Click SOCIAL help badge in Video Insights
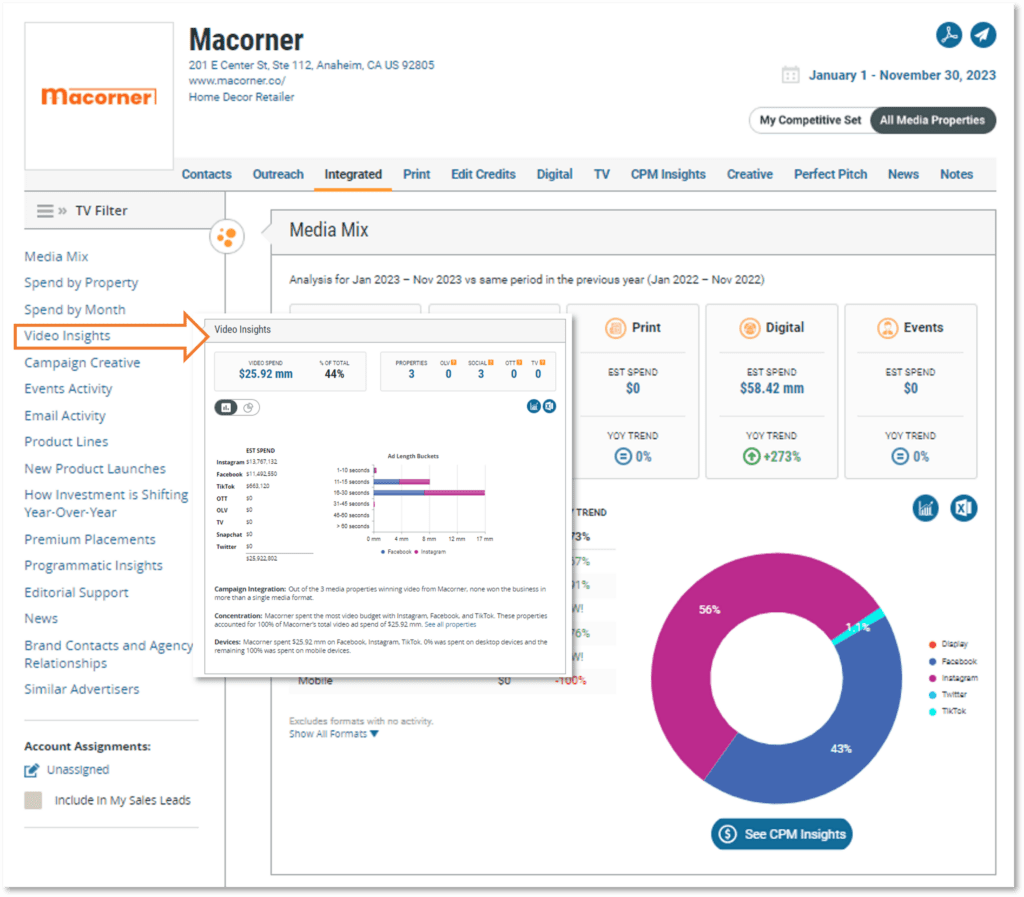Screen dimensions: 1024x897 click(490, 362)
